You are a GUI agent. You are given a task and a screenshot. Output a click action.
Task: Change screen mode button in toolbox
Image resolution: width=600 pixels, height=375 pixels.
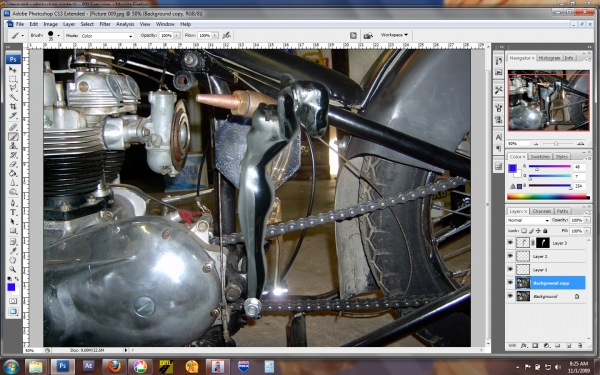13,311
